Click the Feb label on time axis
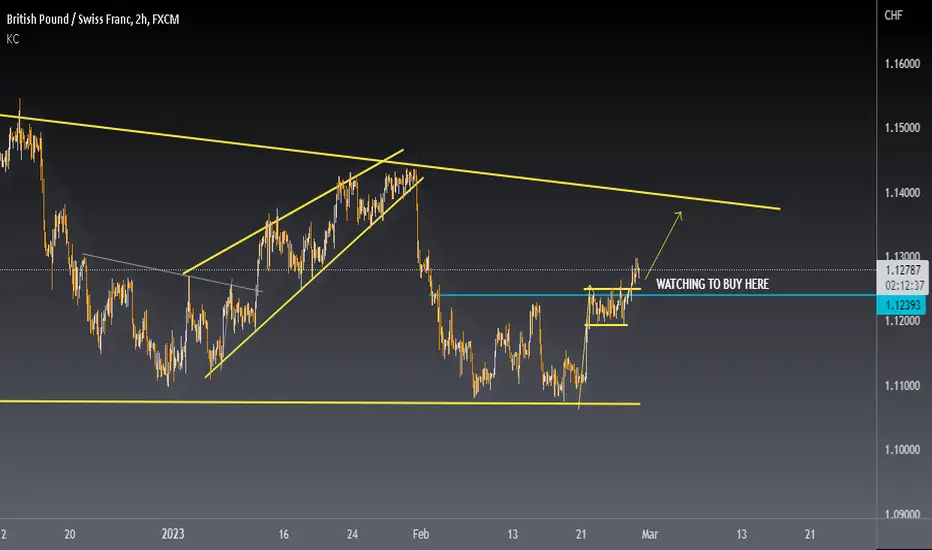The width and height of the screenshot is (932, 550). [x=421, y=534]
